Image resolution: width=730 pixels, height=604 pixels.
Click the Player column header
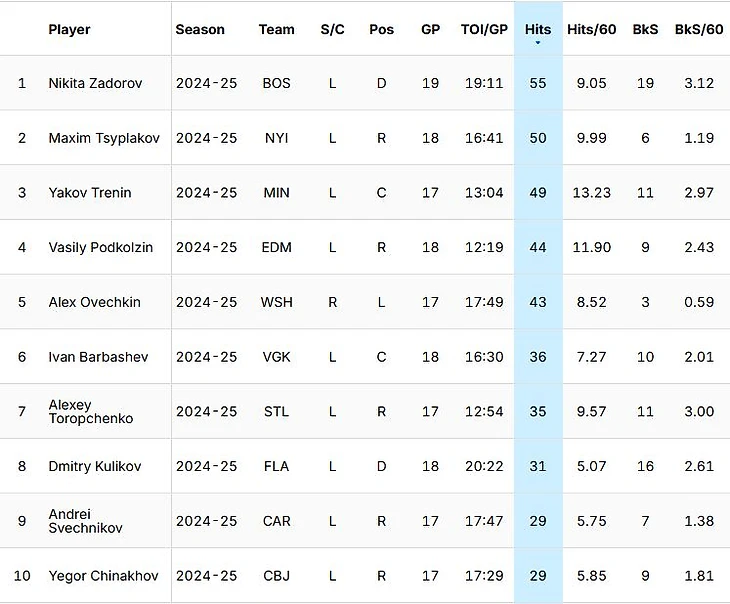[x=69, y=29]
